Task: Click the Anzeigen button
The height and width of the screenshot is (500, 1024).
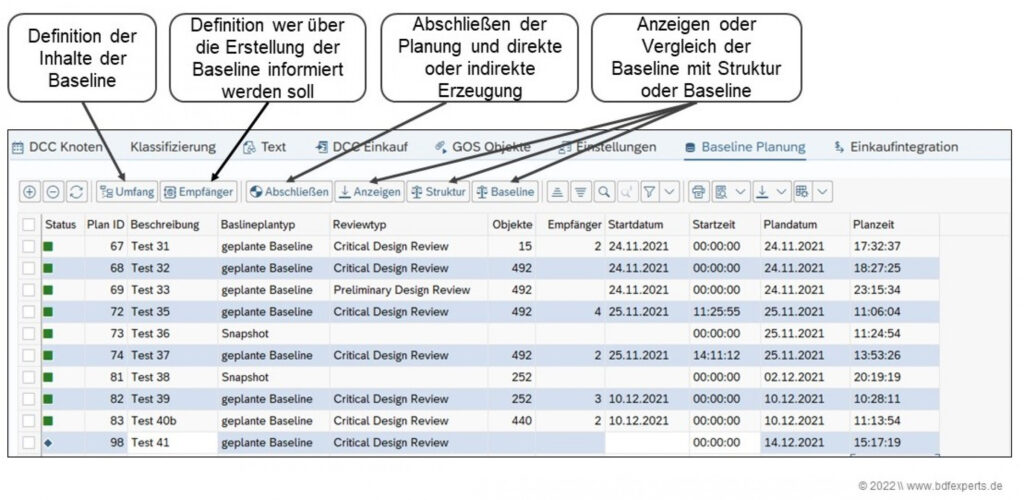Action: coord(370,192)
